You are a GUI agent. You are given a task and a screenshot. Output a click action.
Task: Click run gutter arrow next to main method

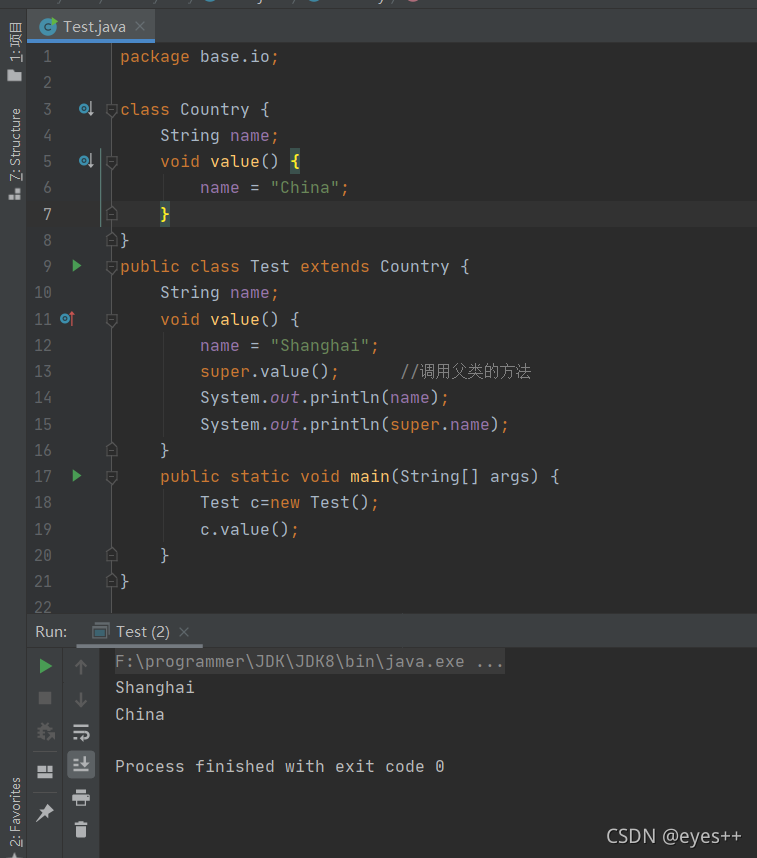(77, 476)
